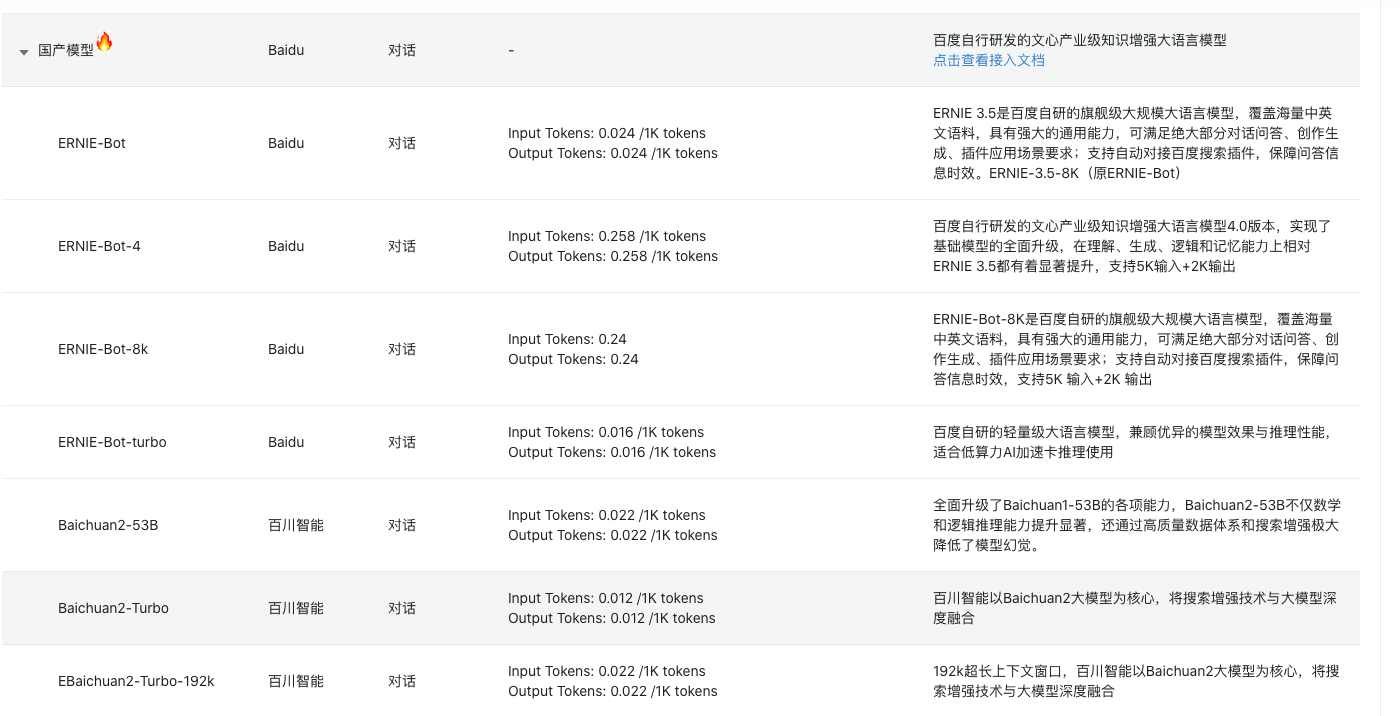Click the EBaichuan2-Turbo-192k model name

(x=136, y=681)
